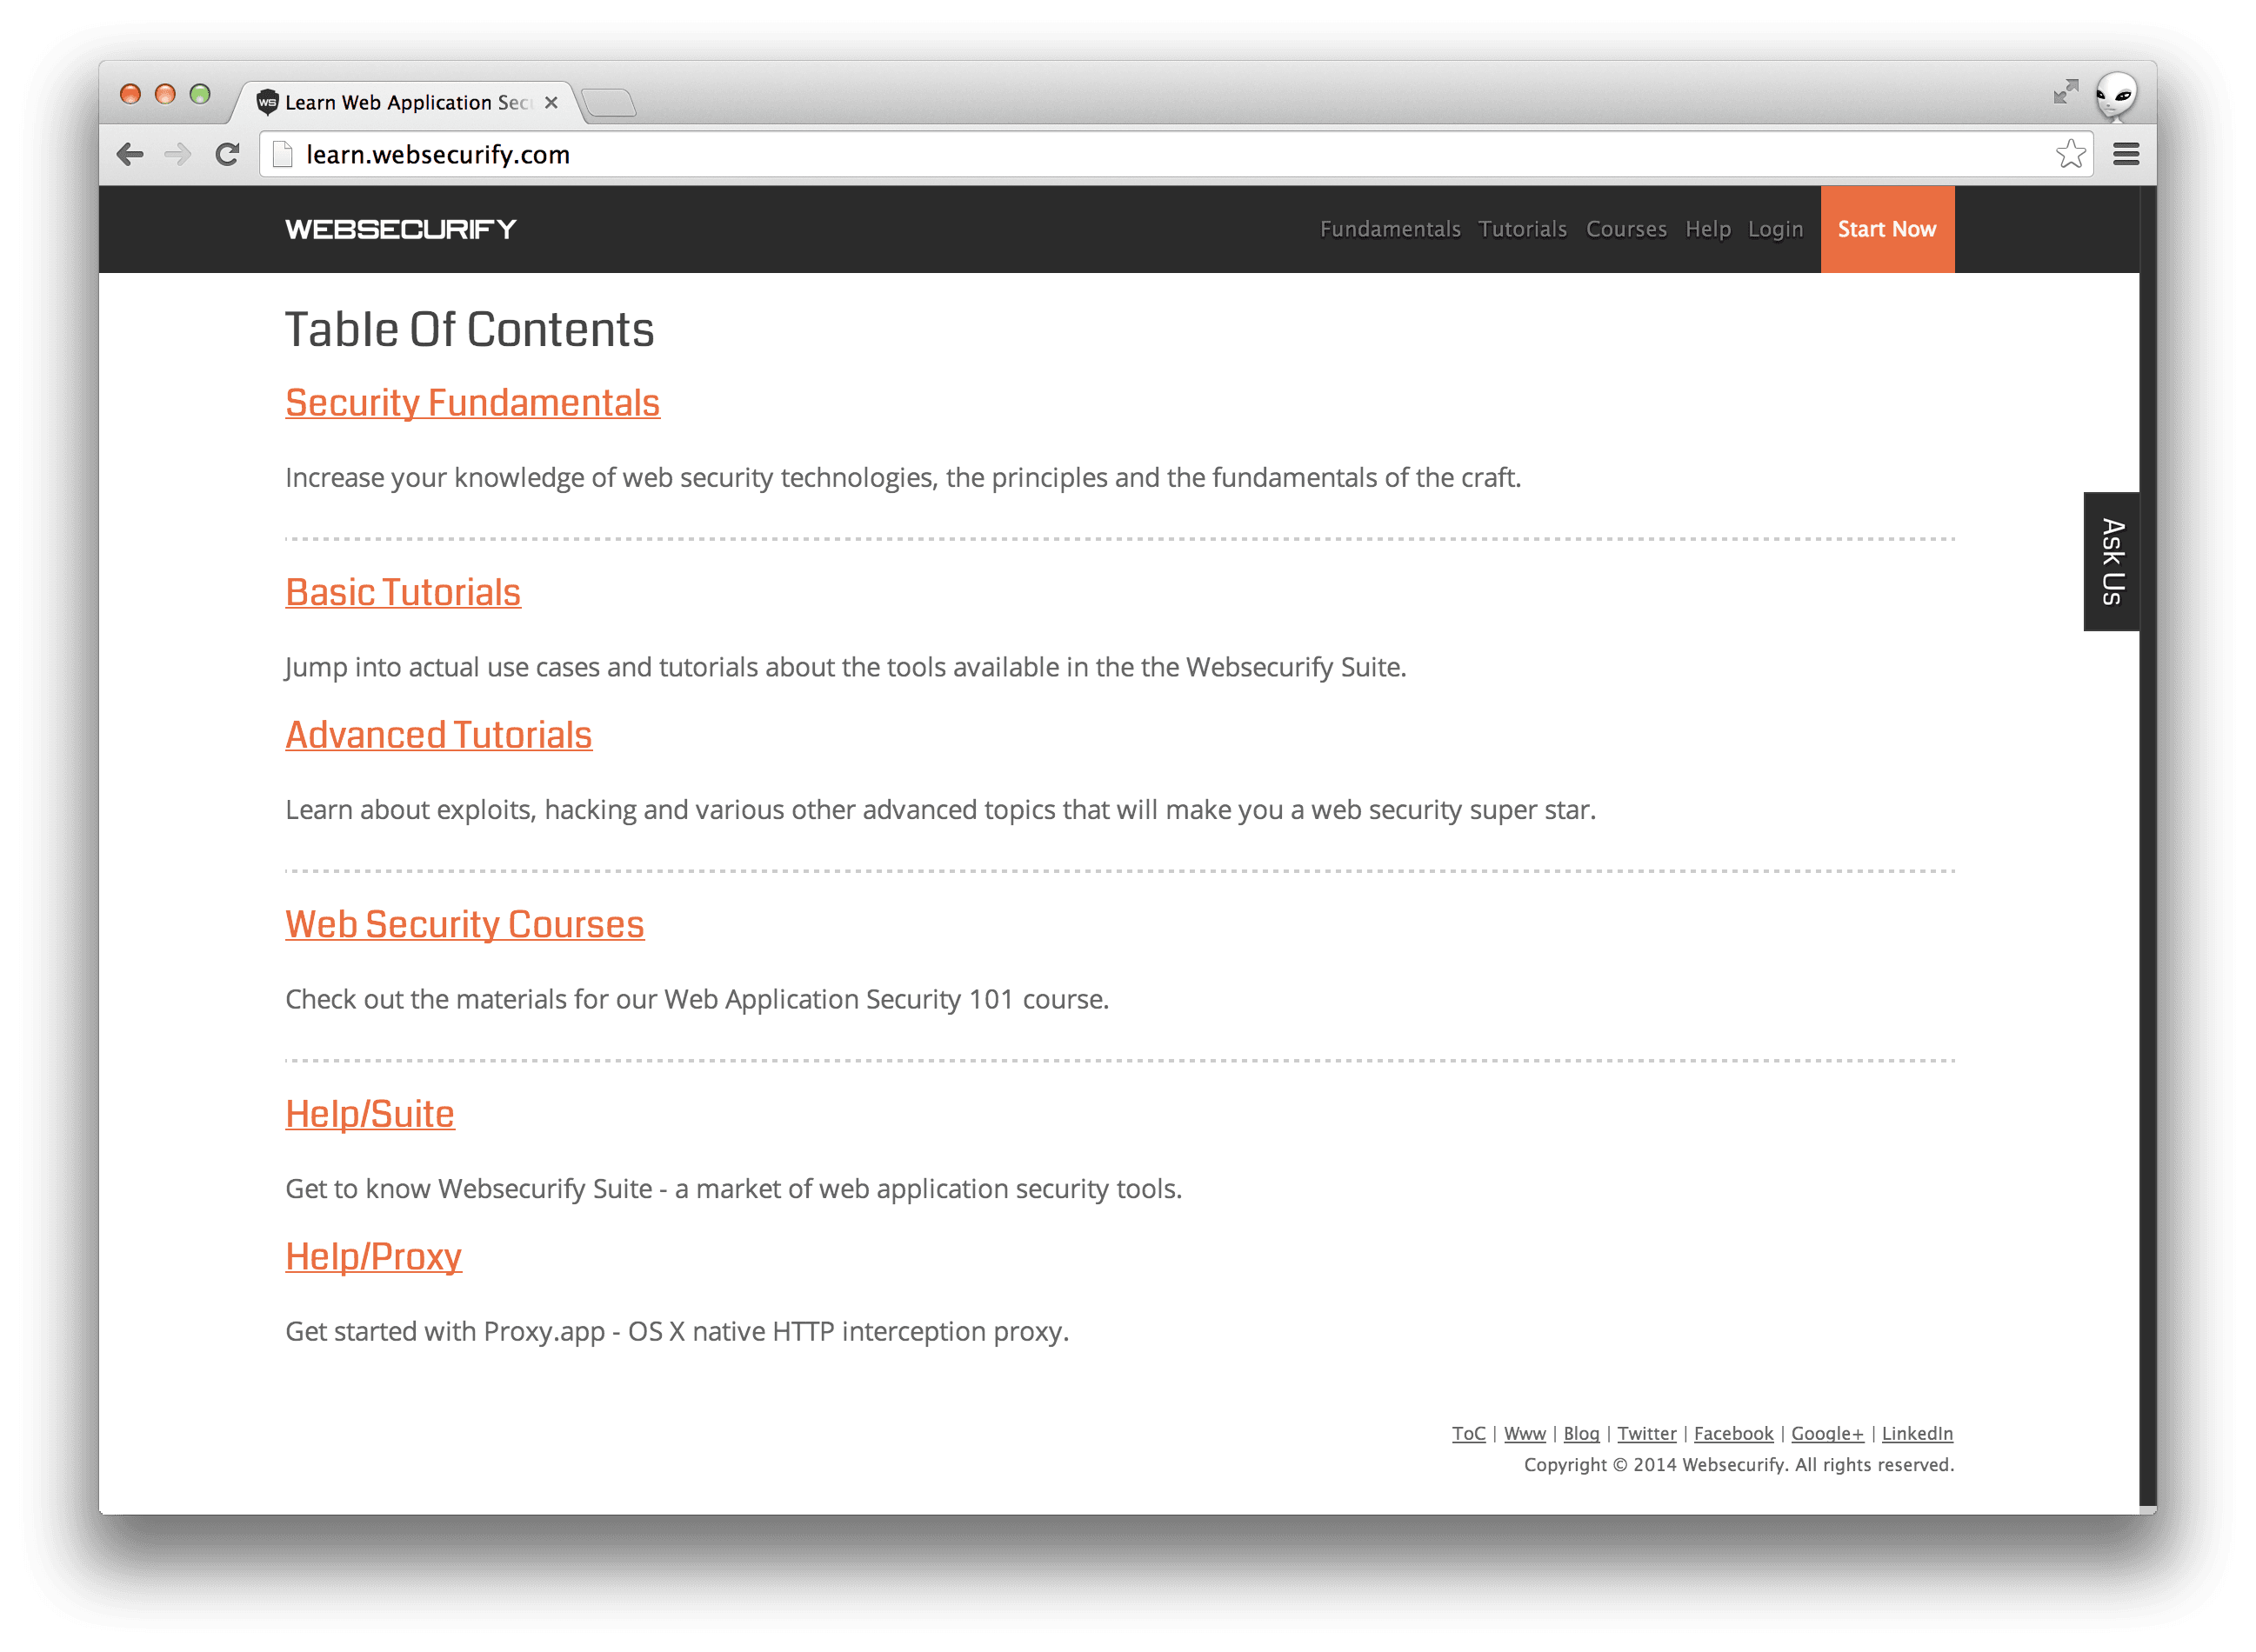The width and height of the screenshot is (2256, 1652).
Task: Click the Table Of Contents heading
Action: pyautogui.click(x=469, y=329)
